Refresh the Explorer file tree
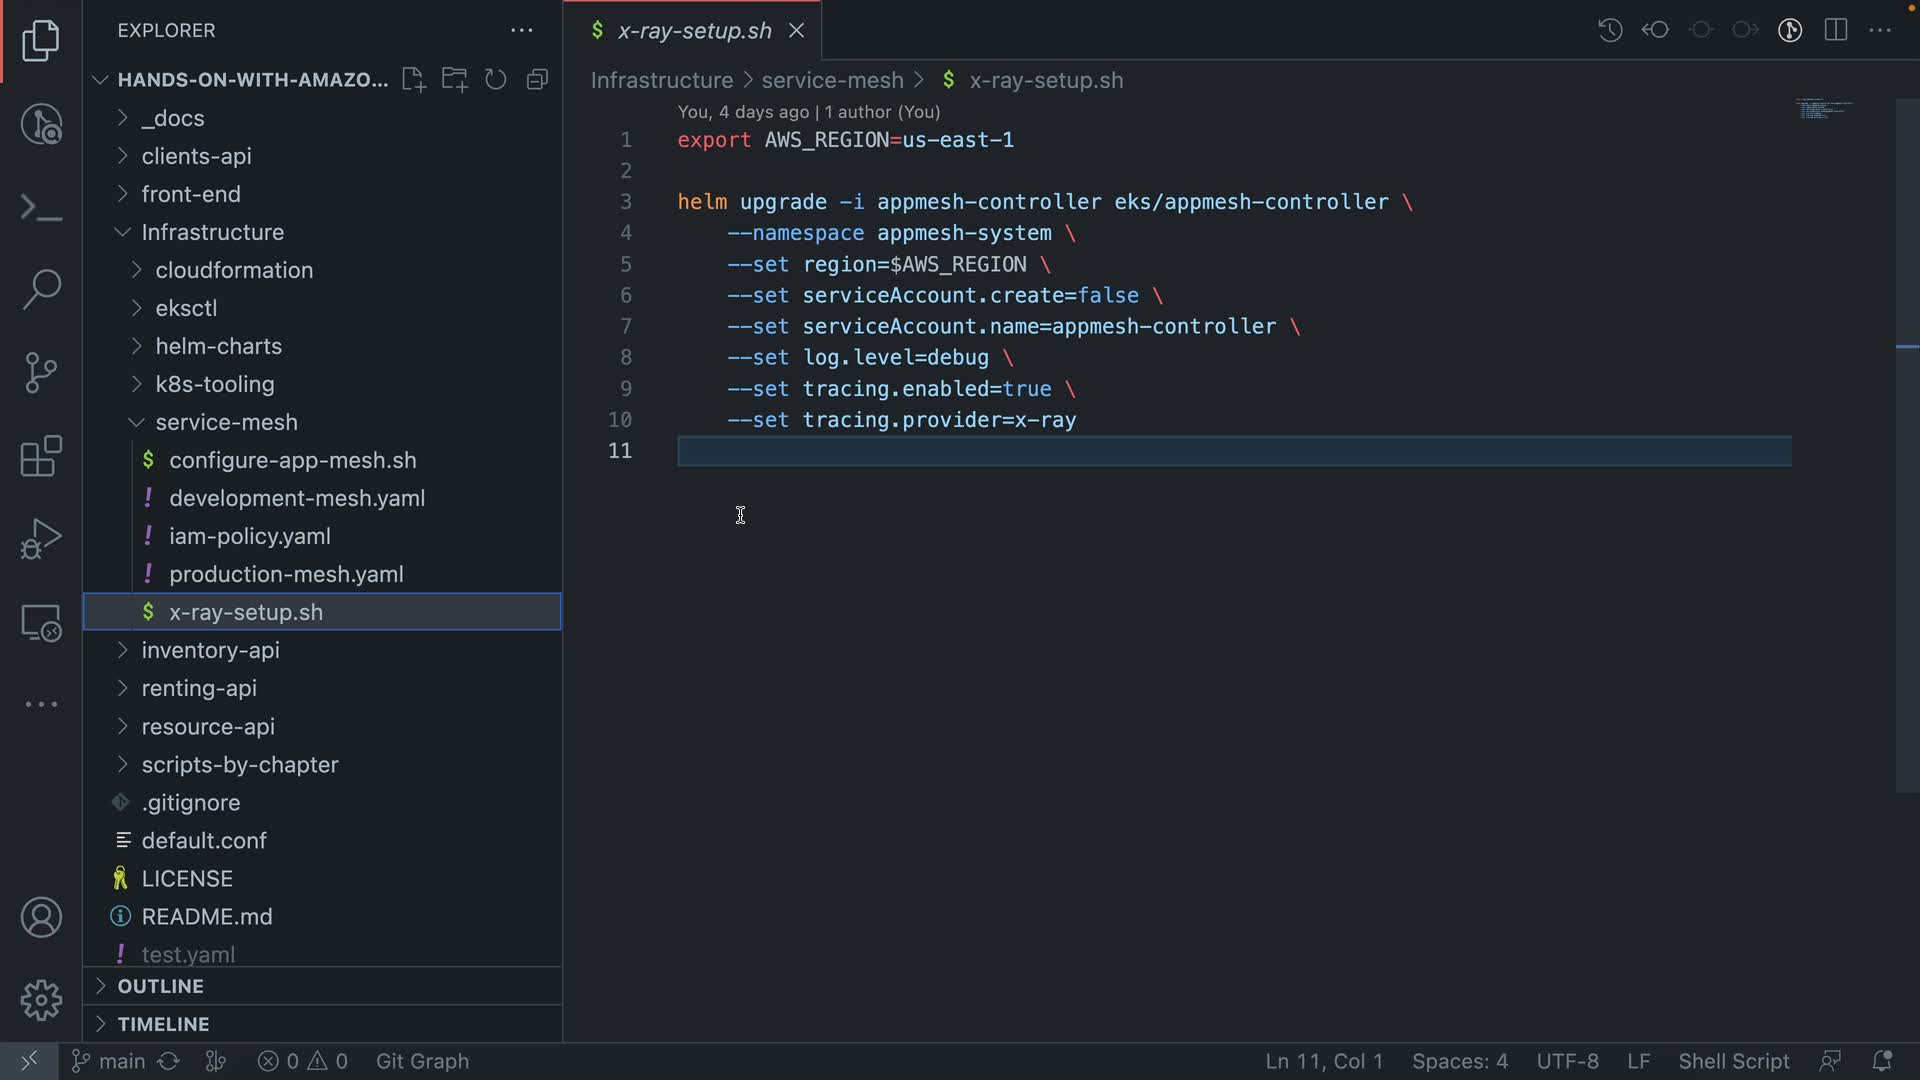The image size is (1920, 1080). [x=496, y=80]
